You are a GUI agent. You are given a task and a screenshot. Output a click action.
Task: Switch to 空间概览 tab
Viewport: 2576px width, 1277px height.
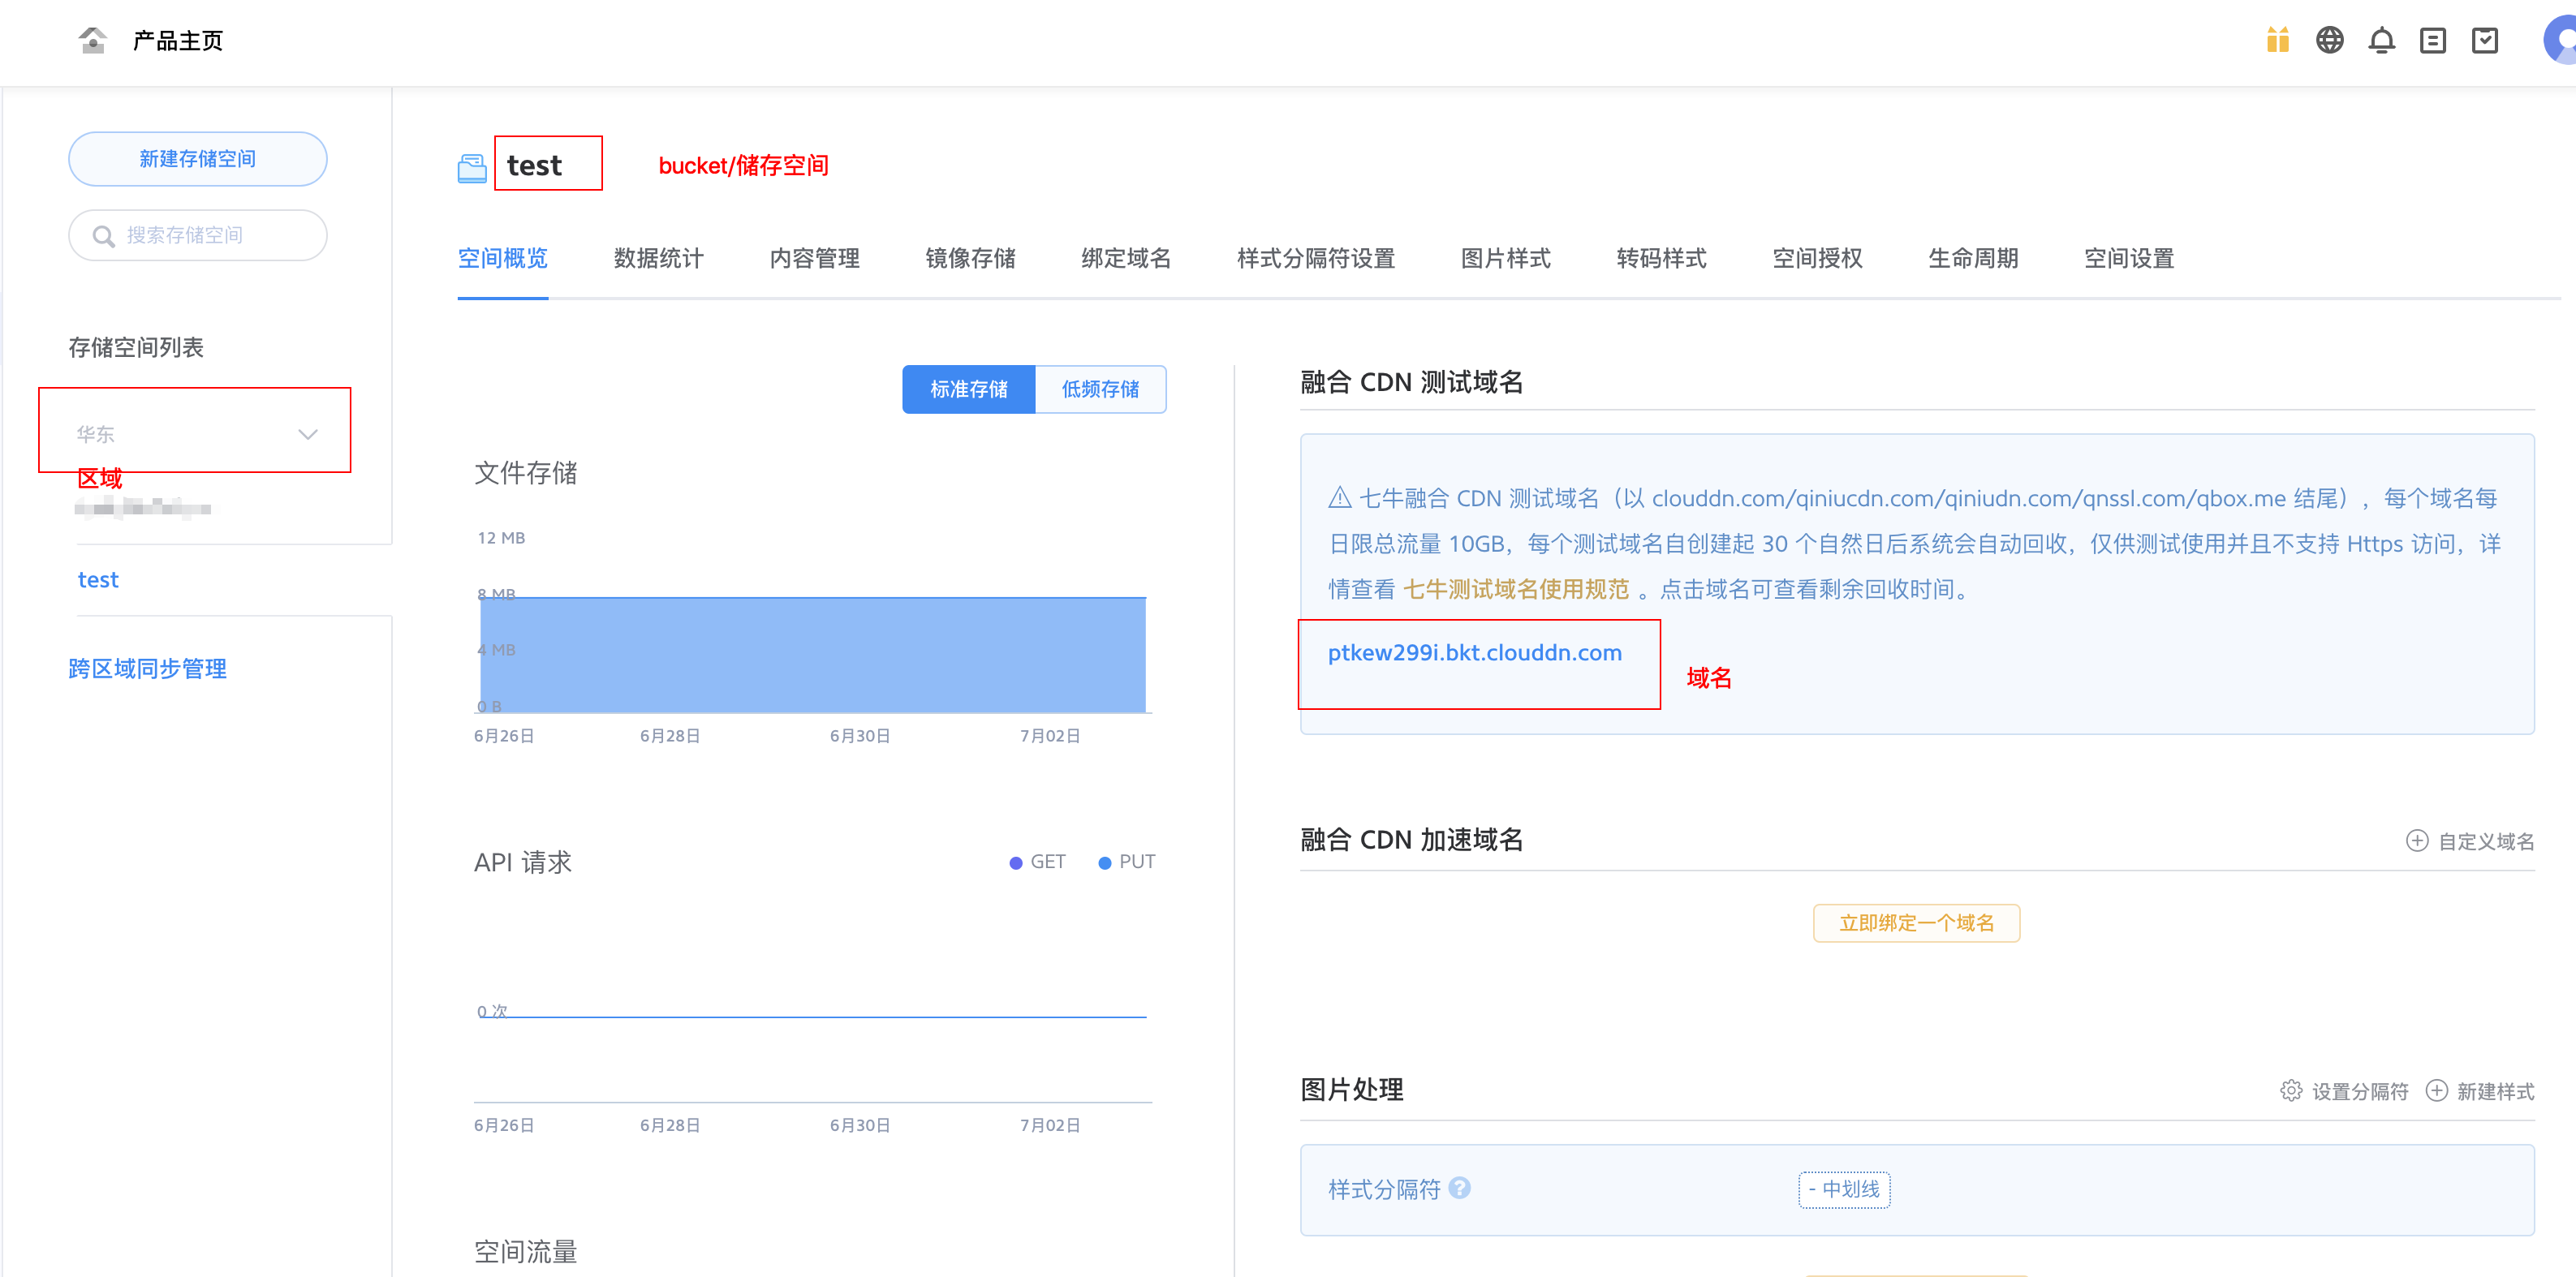(503, 259)
